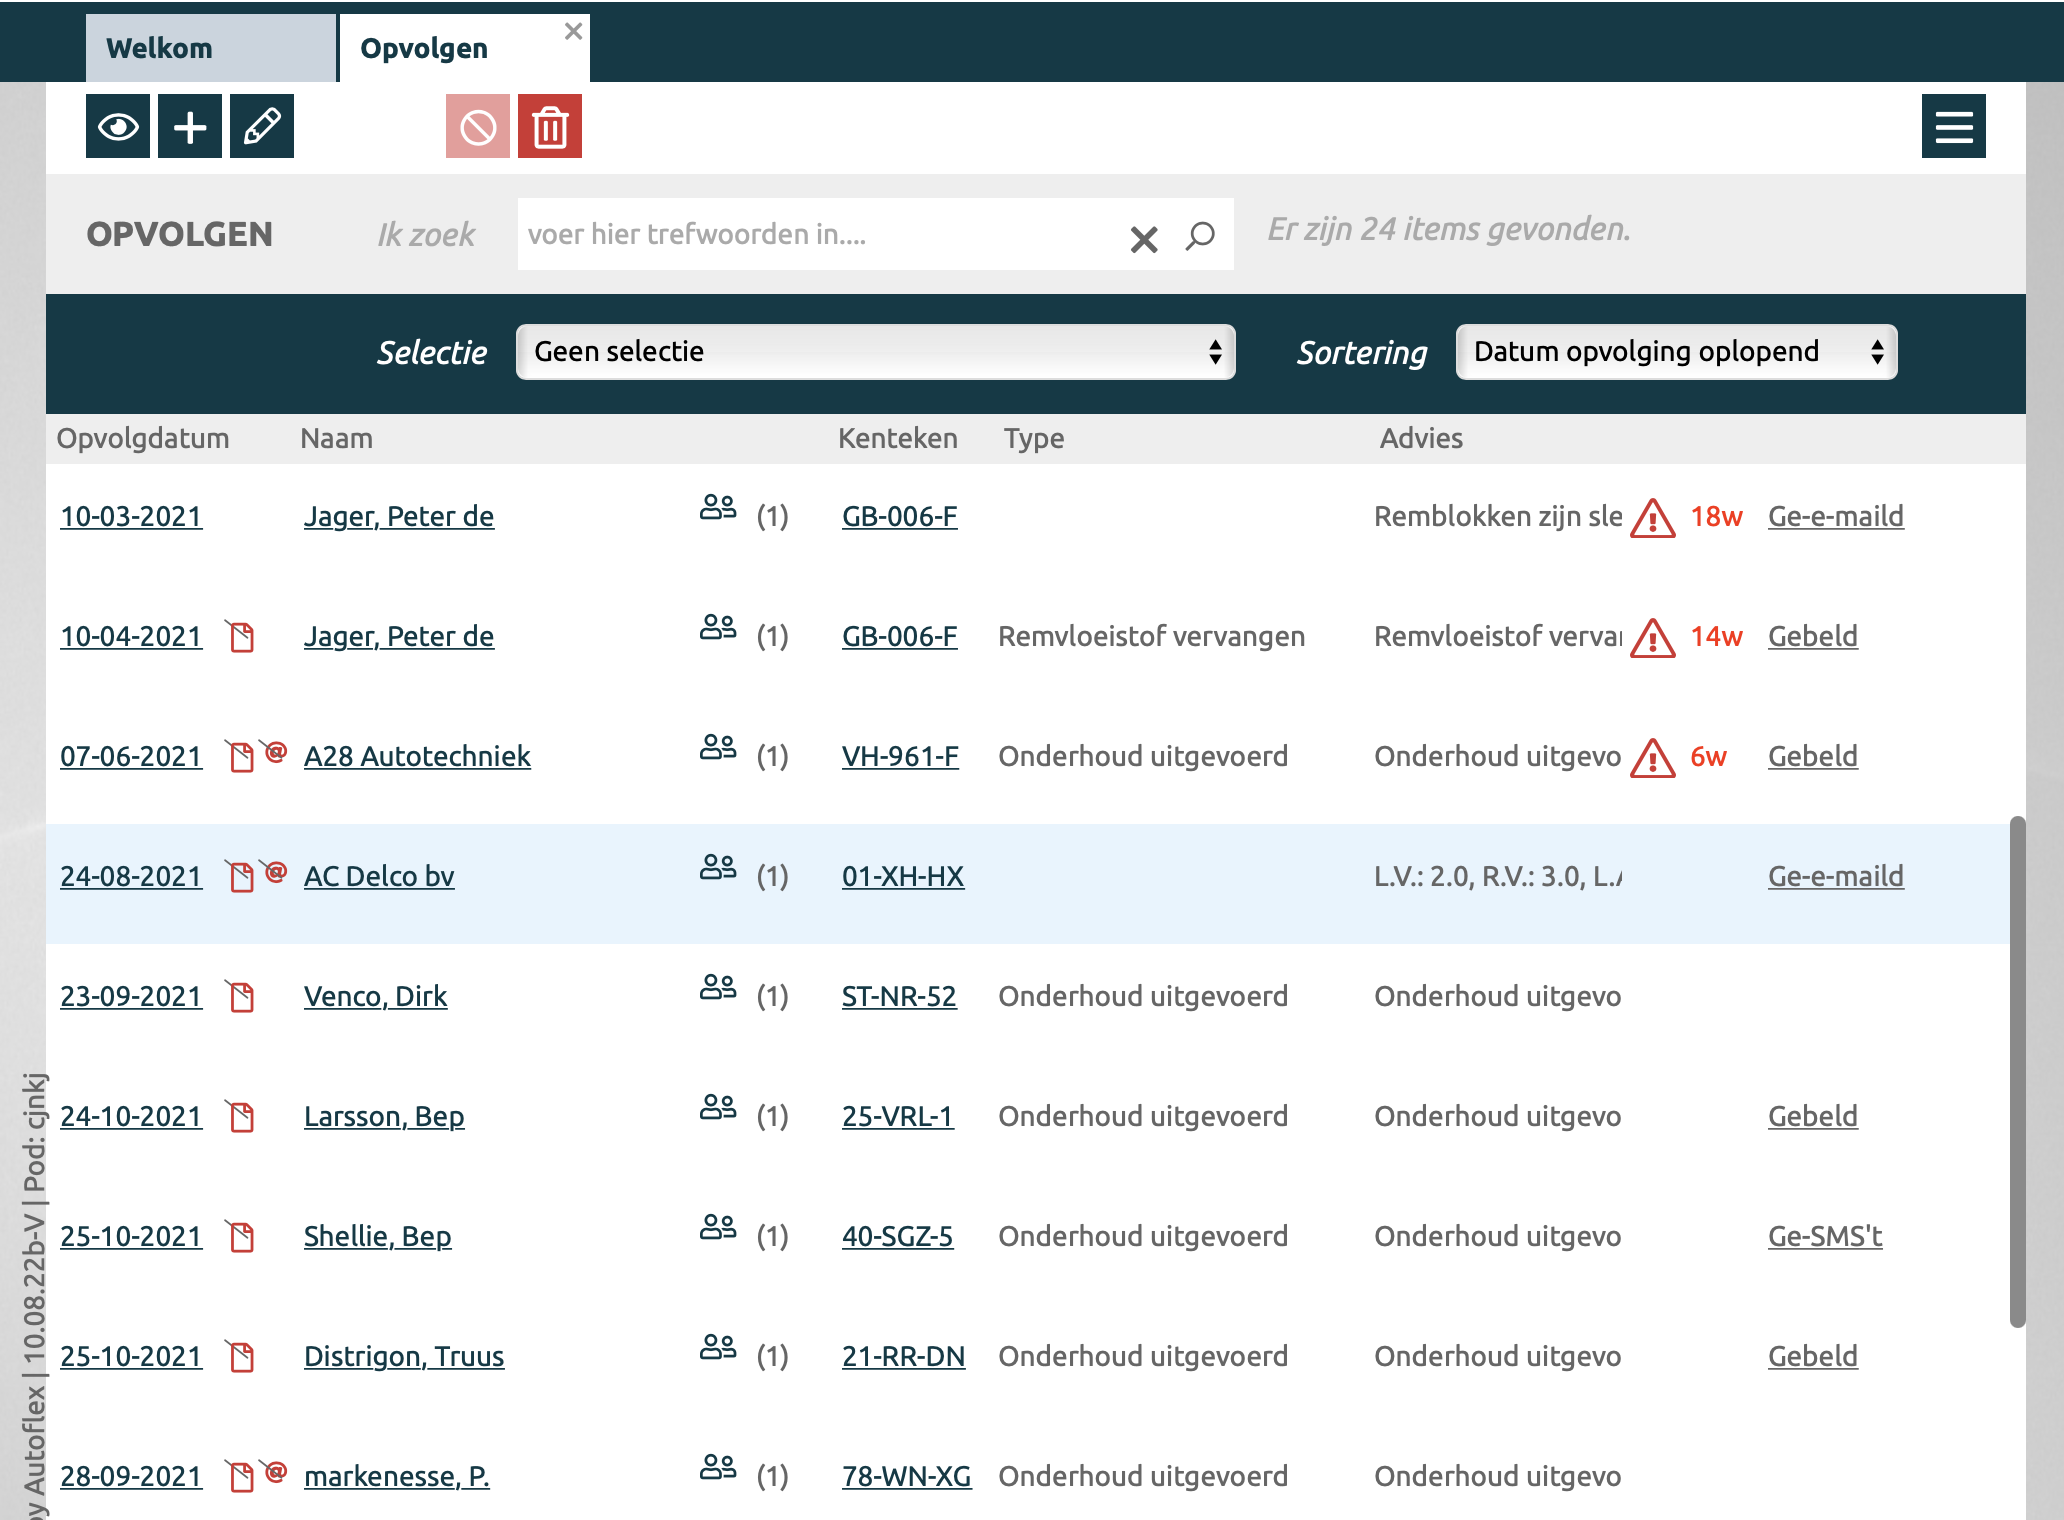Click the eye view icon in toolbar
Image resolution: width=2064 pixels, height=1520 pixels.
(x=118, y=127)
